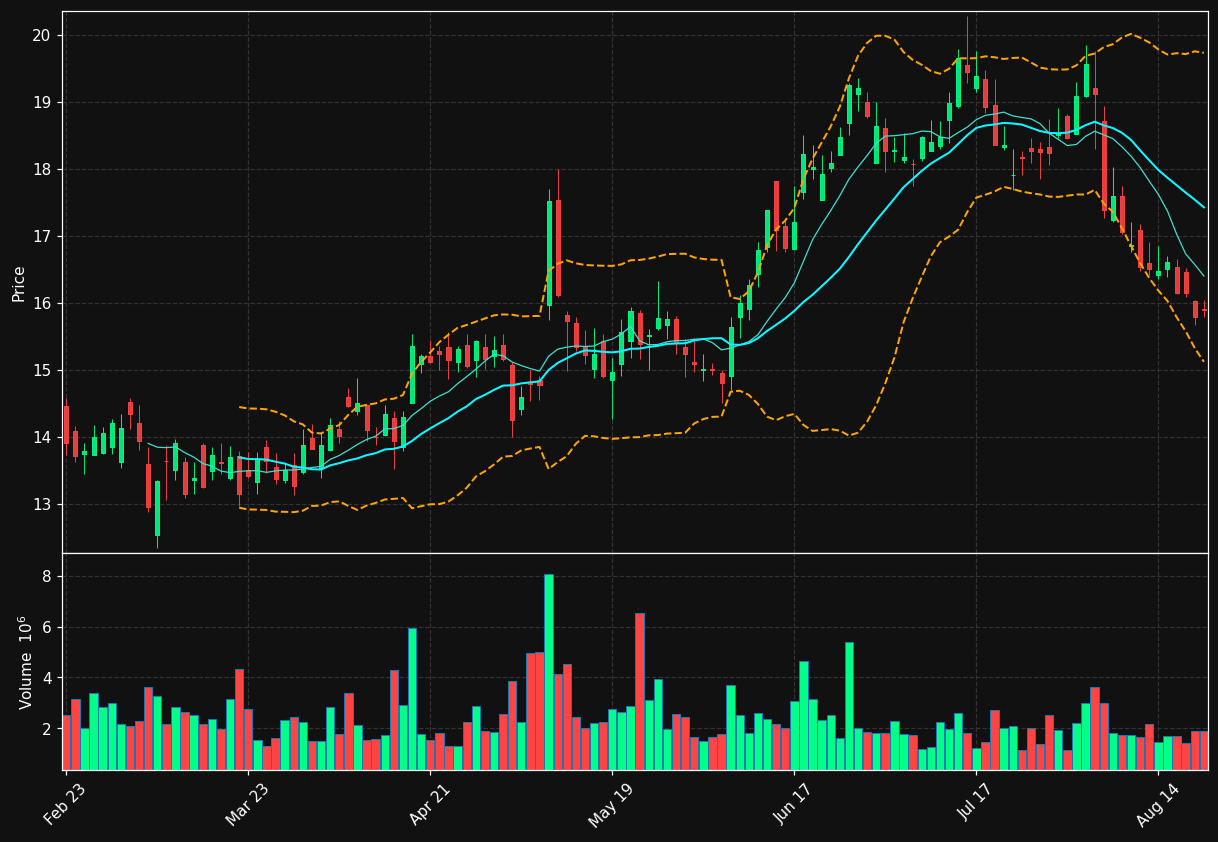The image size is (1218, 842).
Task: Click the price axis value 14
Action: [41, 437]
